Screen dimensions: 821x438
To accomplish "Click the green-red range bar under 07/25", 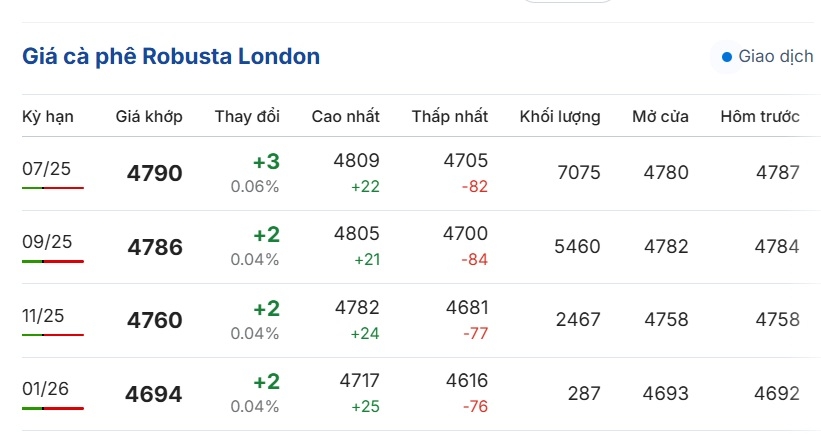I will click(x=53, y=187).
